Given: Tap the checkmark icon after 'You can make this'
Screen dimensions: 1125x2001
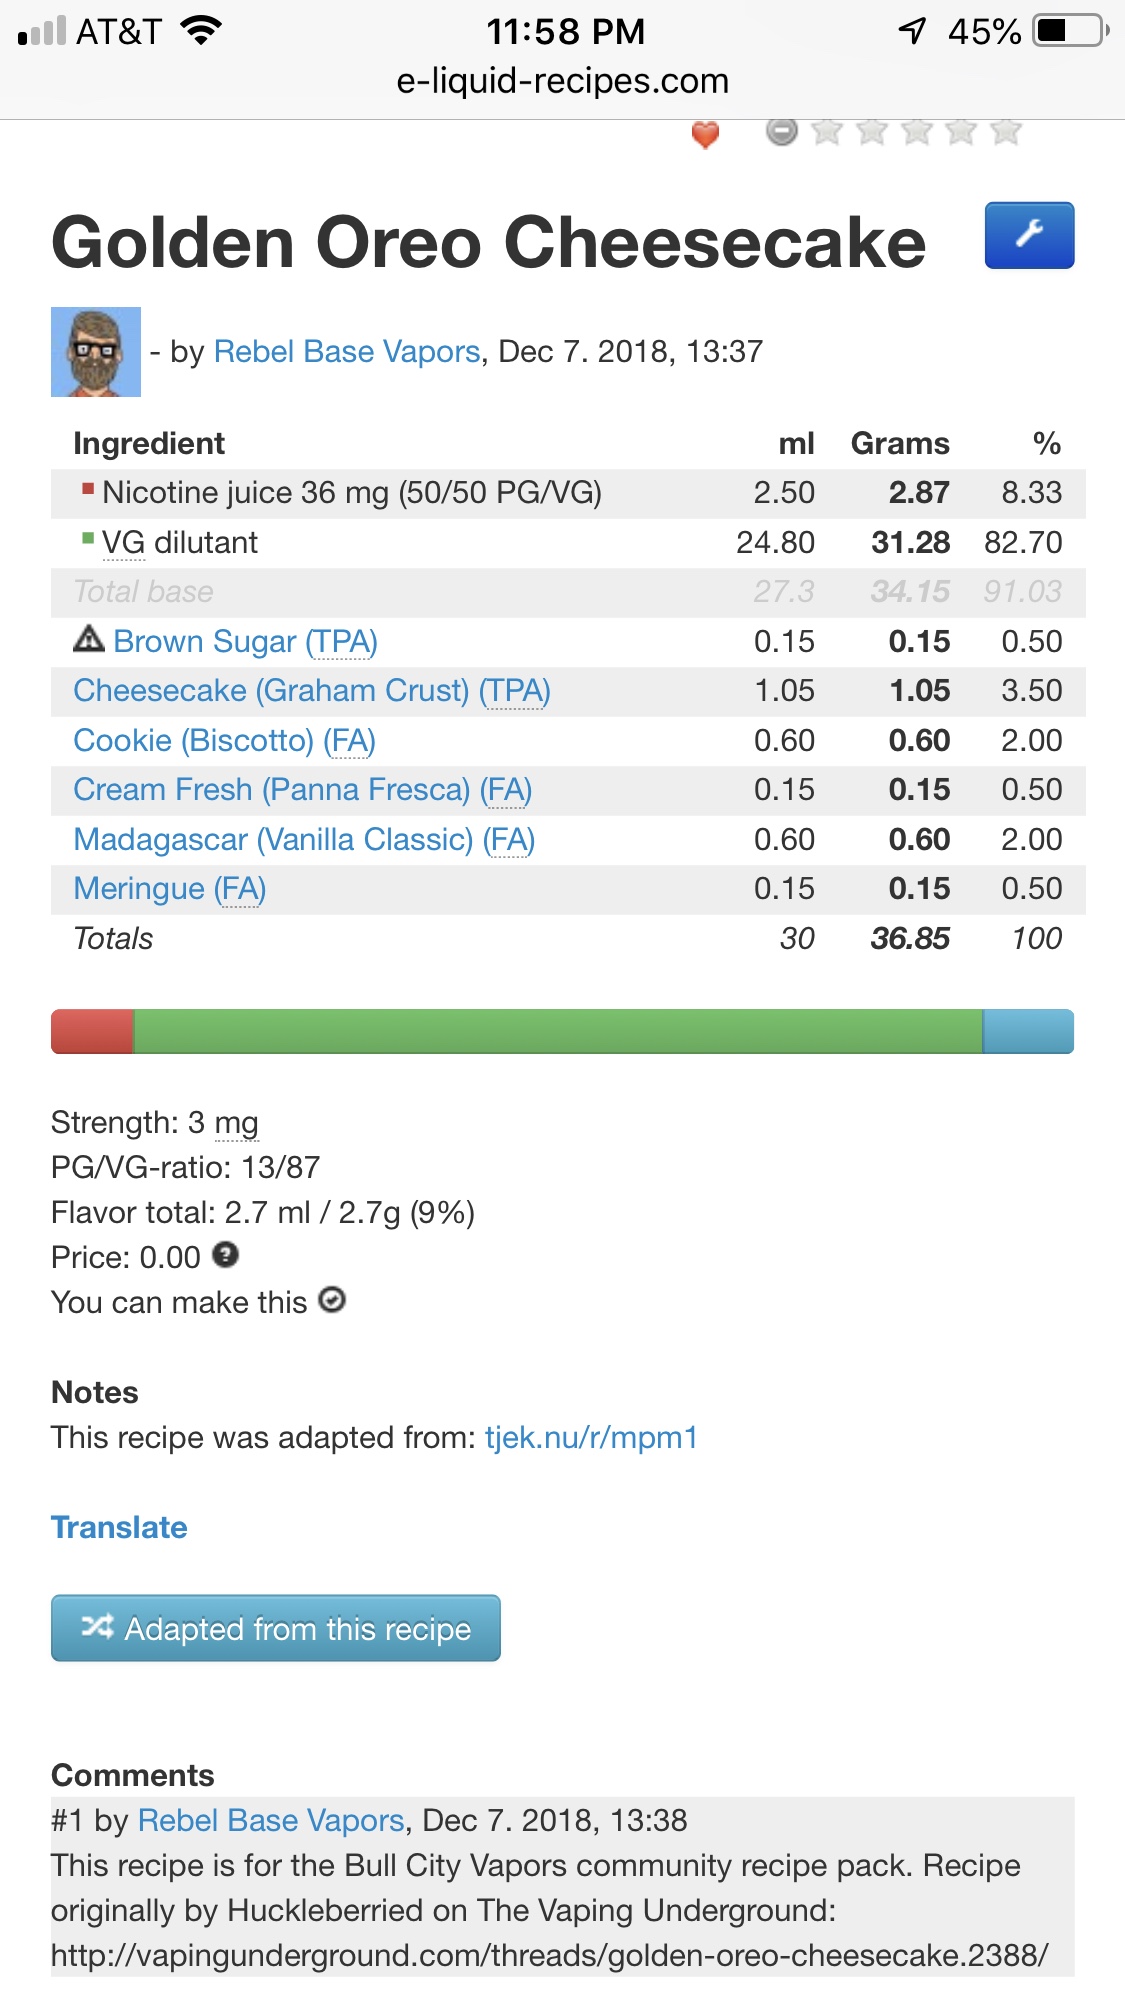Looking at the screenshot, I should [332, 1300].
